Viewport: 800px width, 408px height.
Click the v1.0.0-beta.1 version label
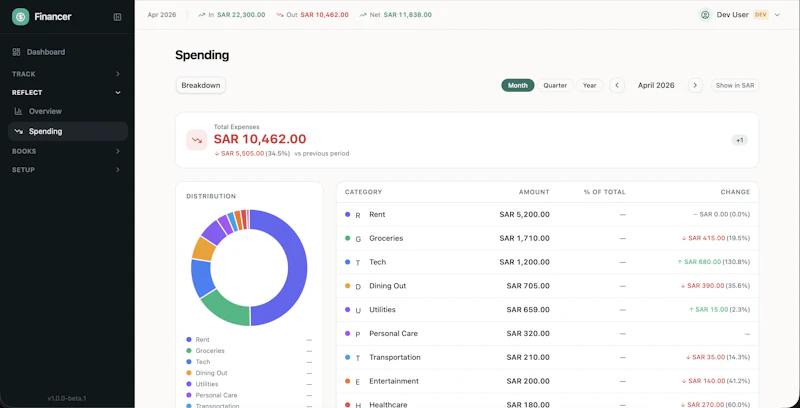(x=67, y=398)
